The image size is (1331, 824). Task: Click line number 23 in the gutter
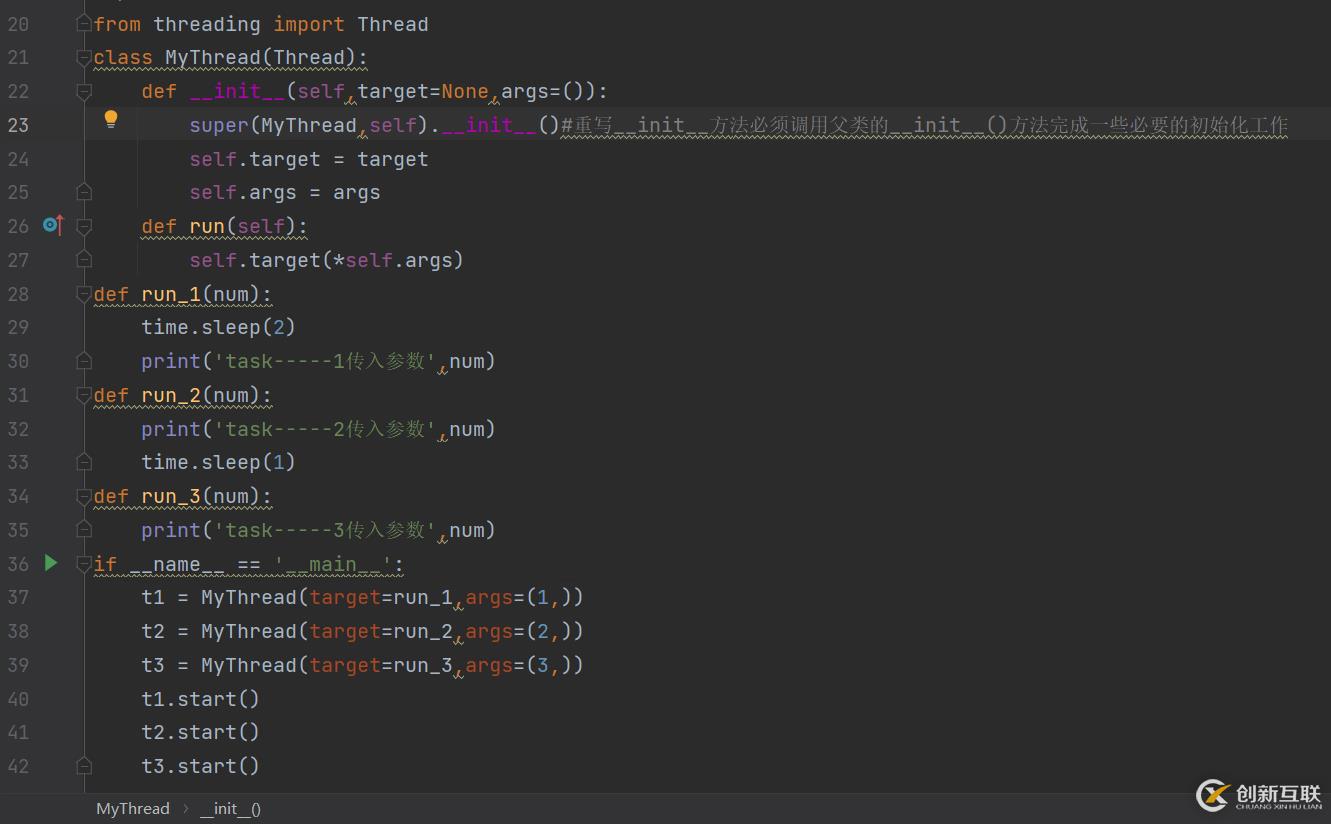click(18, 125)
